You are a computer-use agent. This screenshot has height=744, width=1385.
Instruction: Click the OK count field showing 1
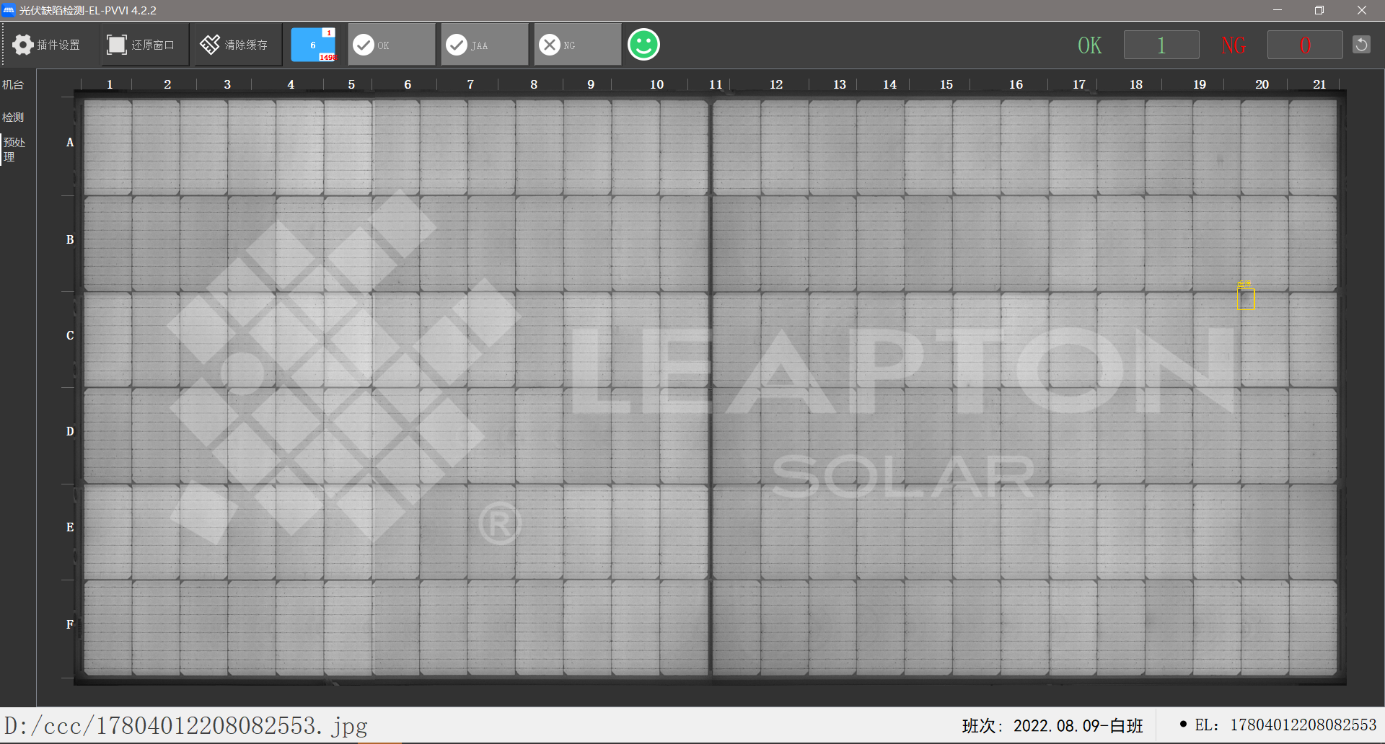point(1161,45)
